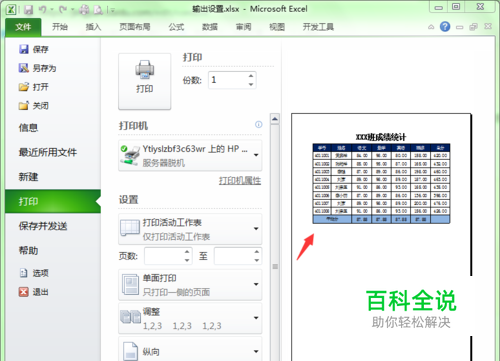Switch to the 开始 ribbon tab
500x361 pixels.
coord(60,27)
